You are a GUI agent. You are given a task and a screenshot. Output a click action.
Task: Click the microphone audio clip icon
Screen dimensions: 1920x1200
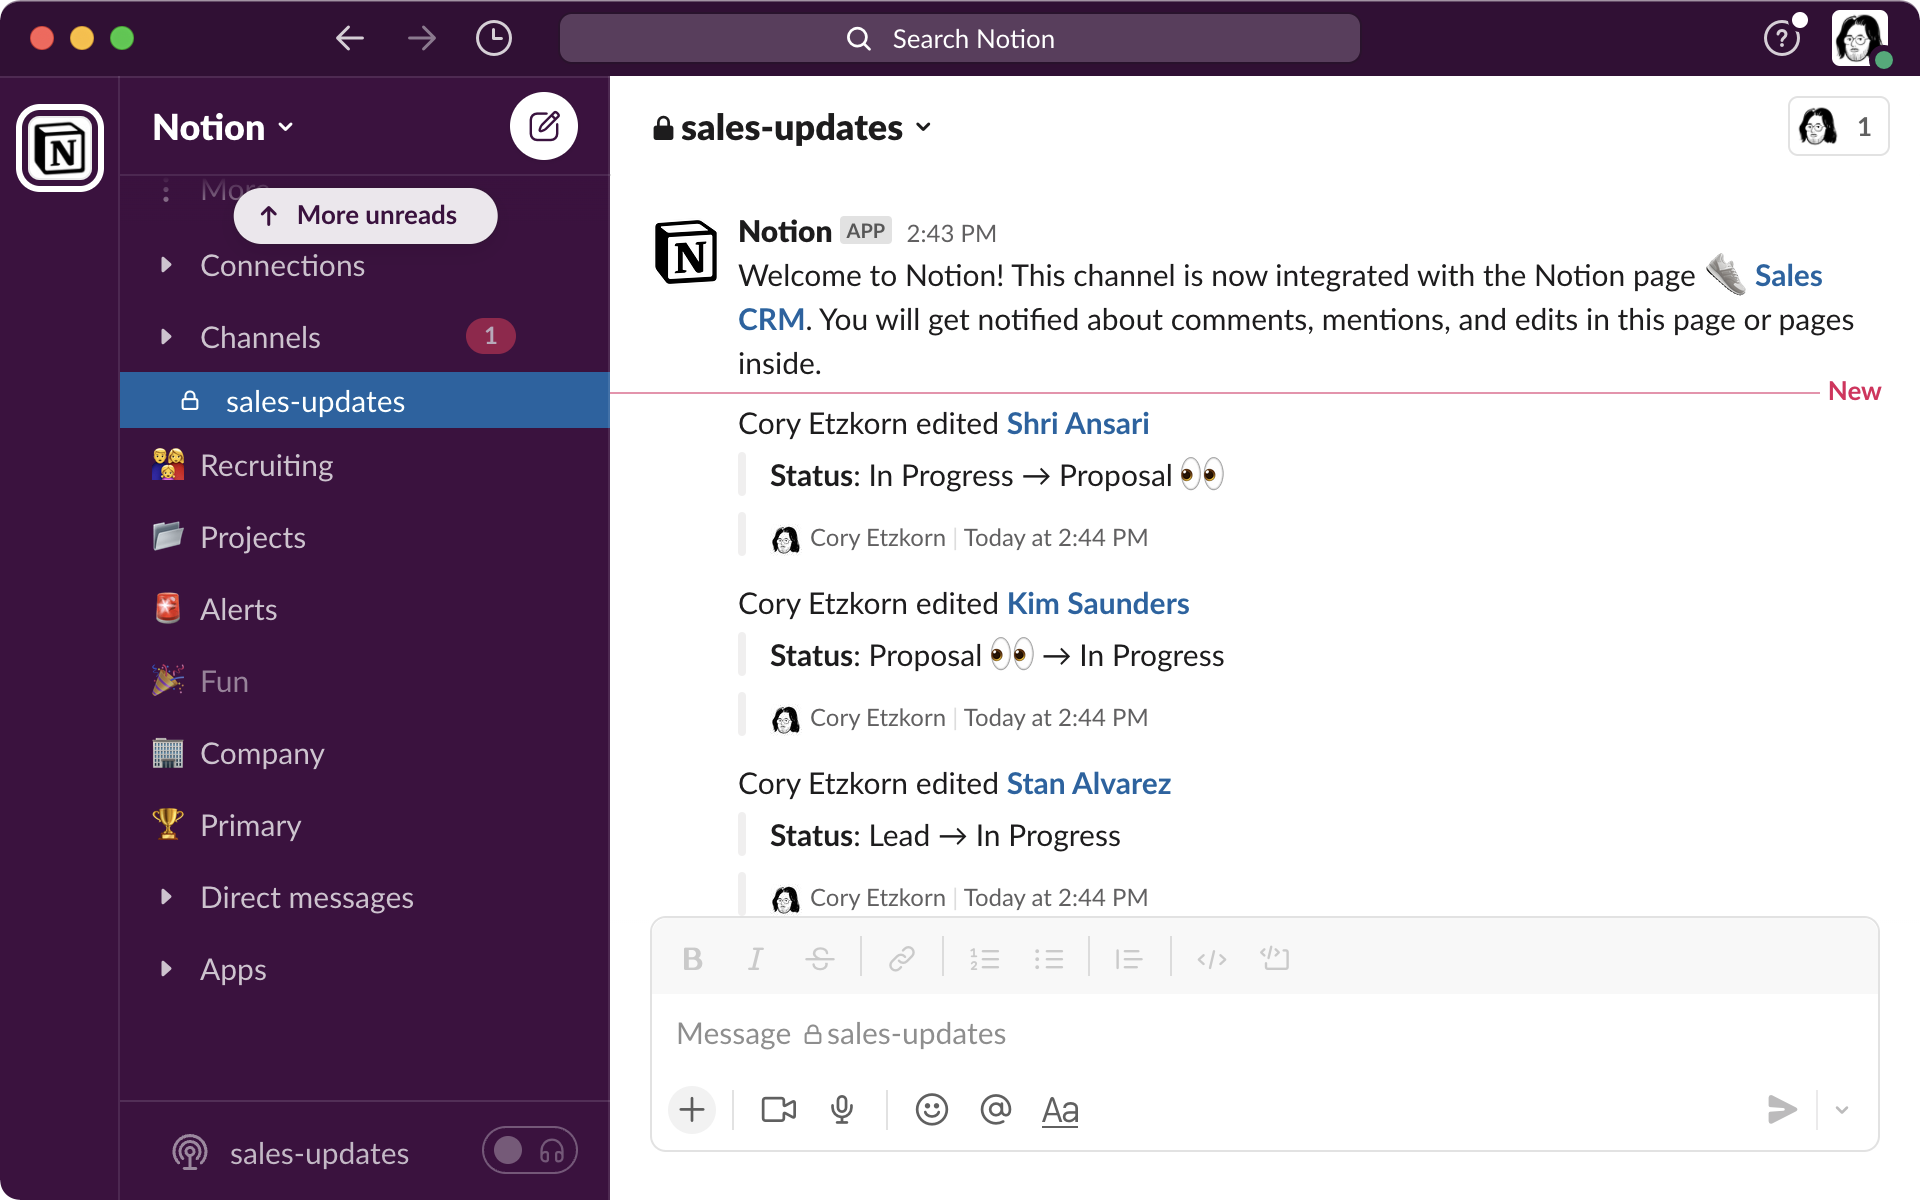pos(842,1109)
